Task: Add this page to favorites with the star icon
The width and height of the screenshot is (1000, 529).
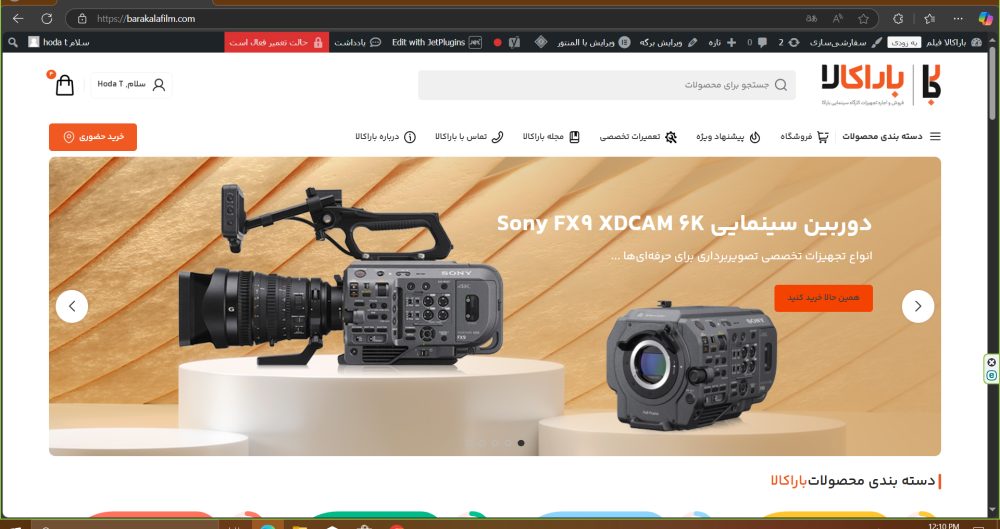Action: coord(864,19)
